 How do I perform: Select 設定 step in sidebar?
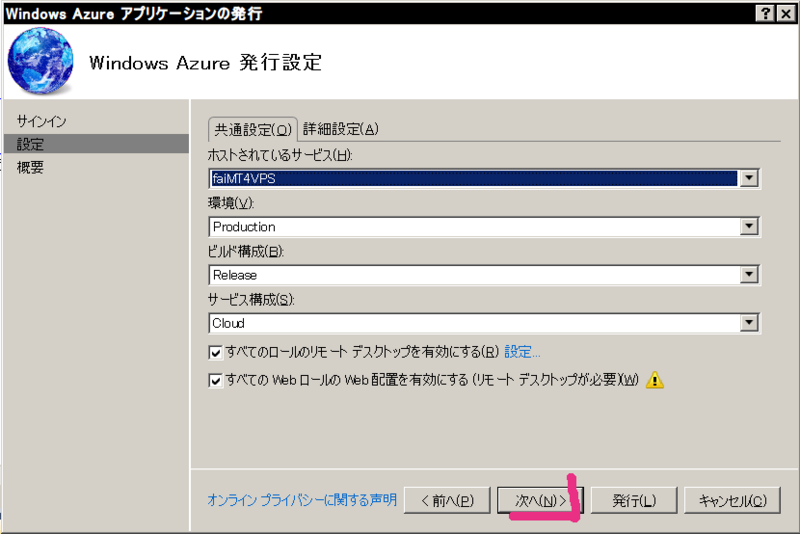pyautogui.click(x=96, y=144)
